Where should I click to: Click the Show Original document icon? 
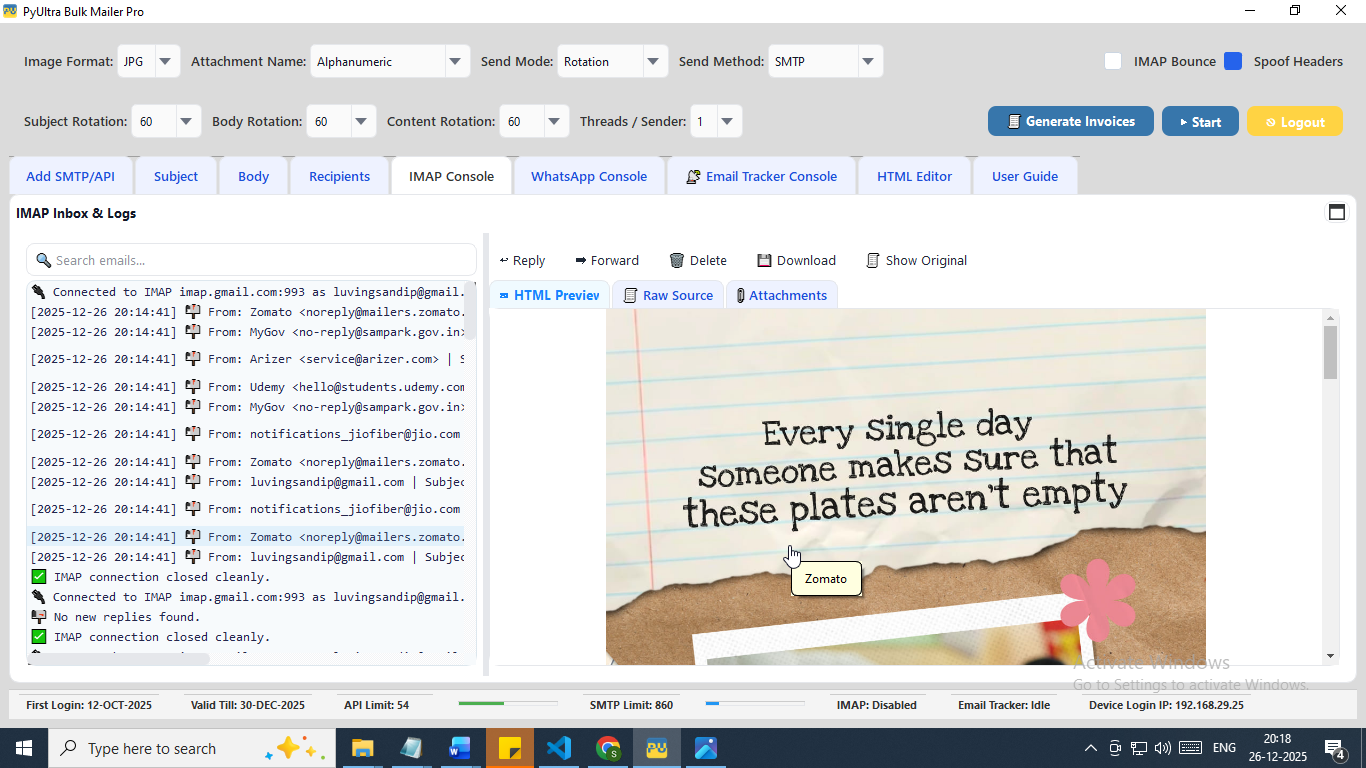point(873,260)
